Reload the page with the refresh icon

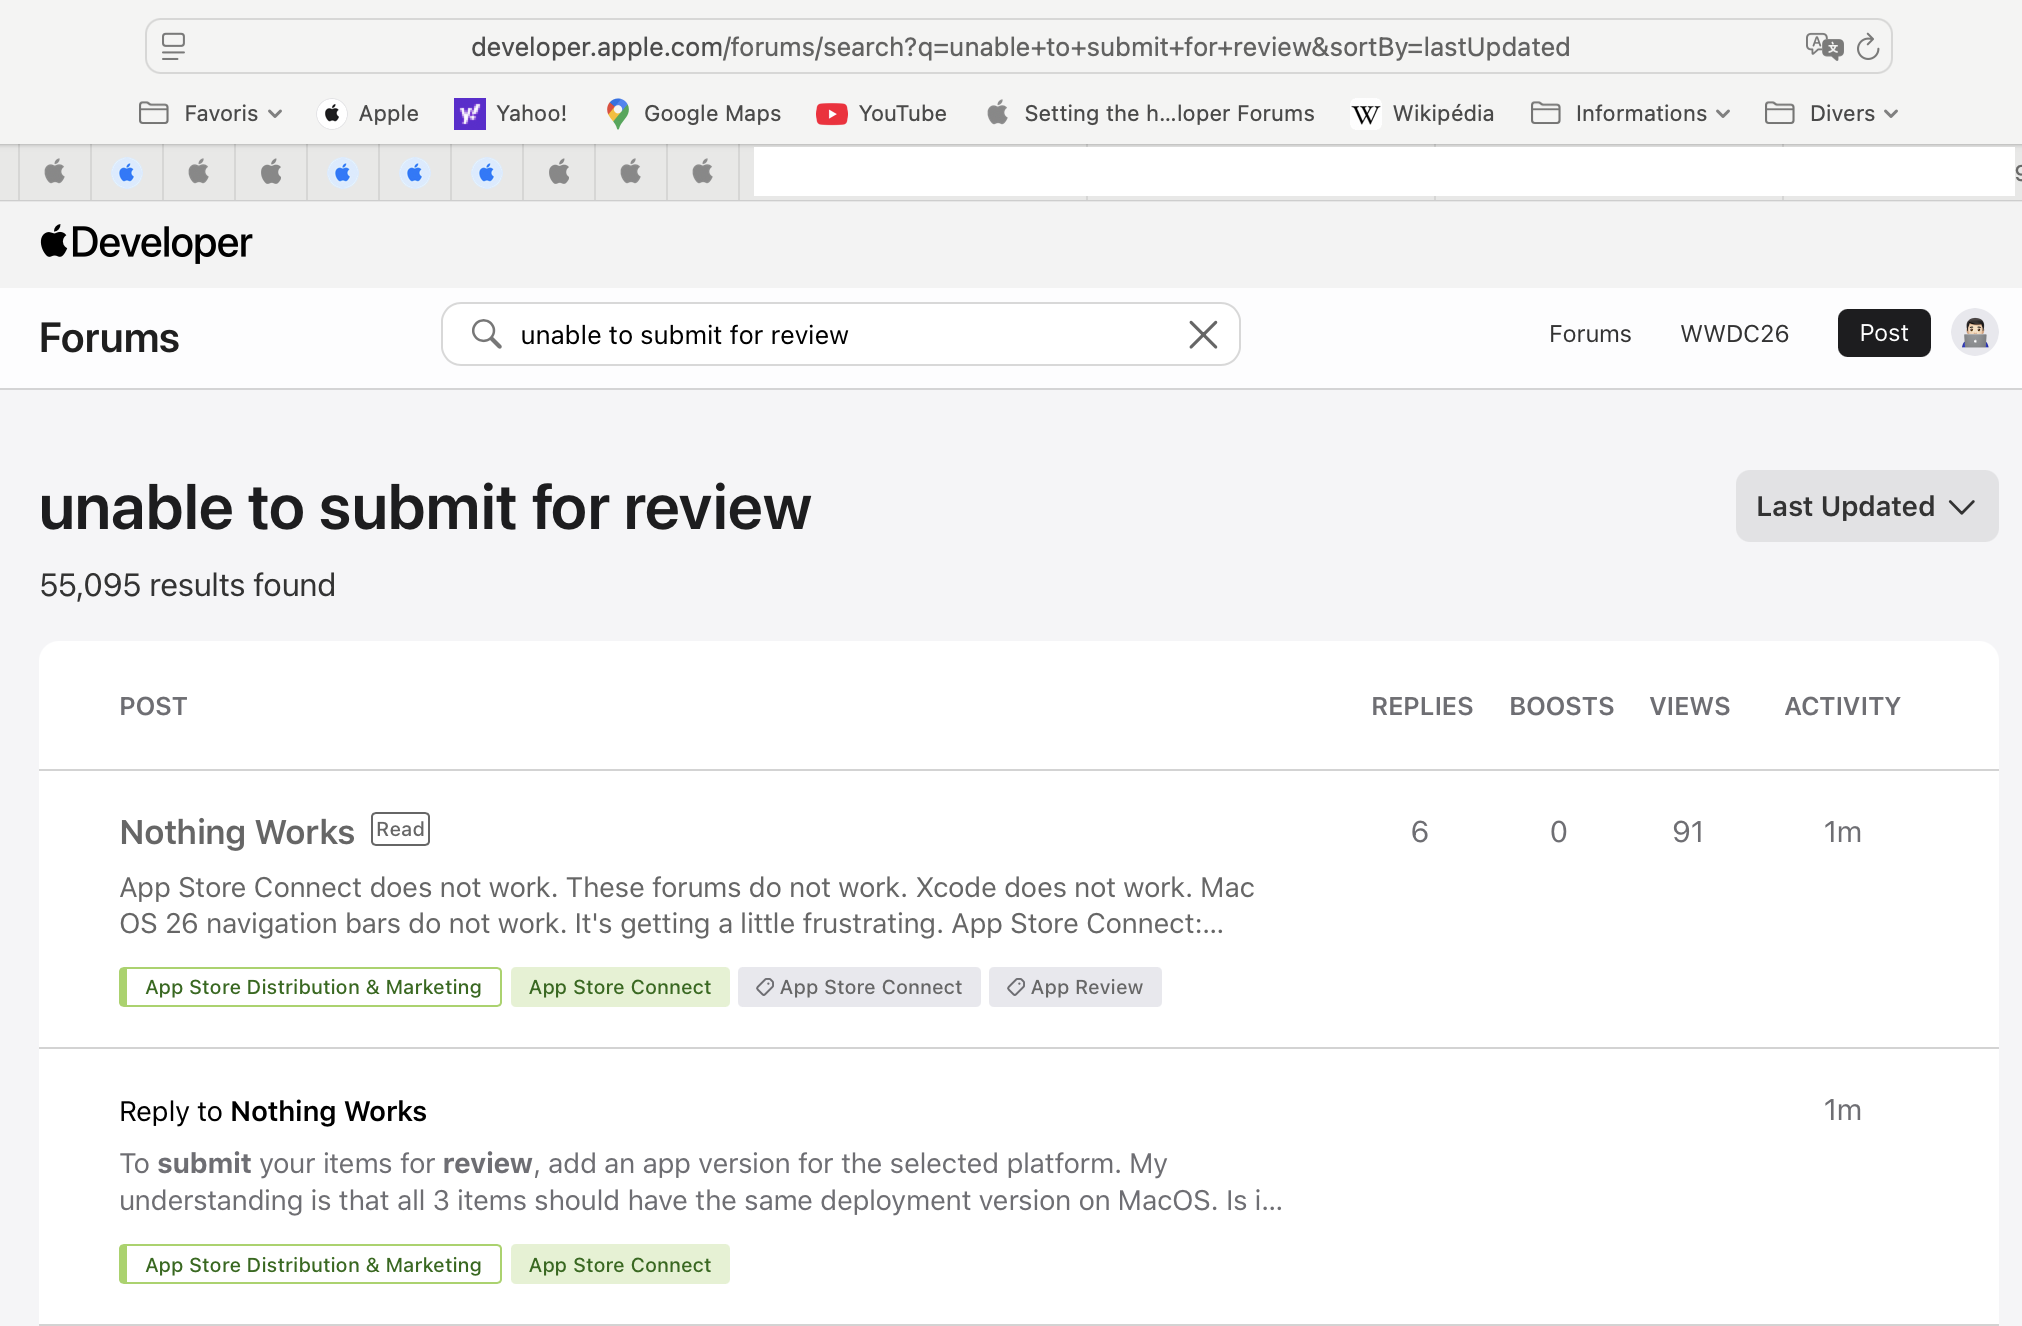click(1867, 46)
